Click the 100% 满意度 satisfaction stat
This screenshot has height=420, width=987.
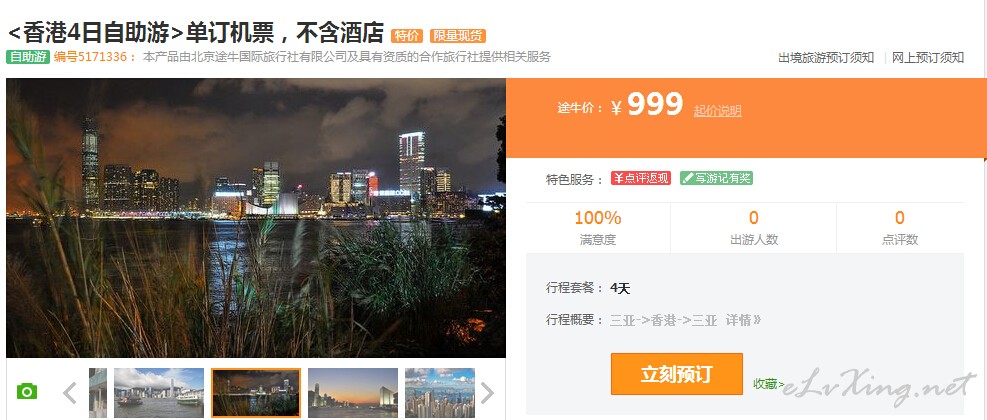[598, 228]
